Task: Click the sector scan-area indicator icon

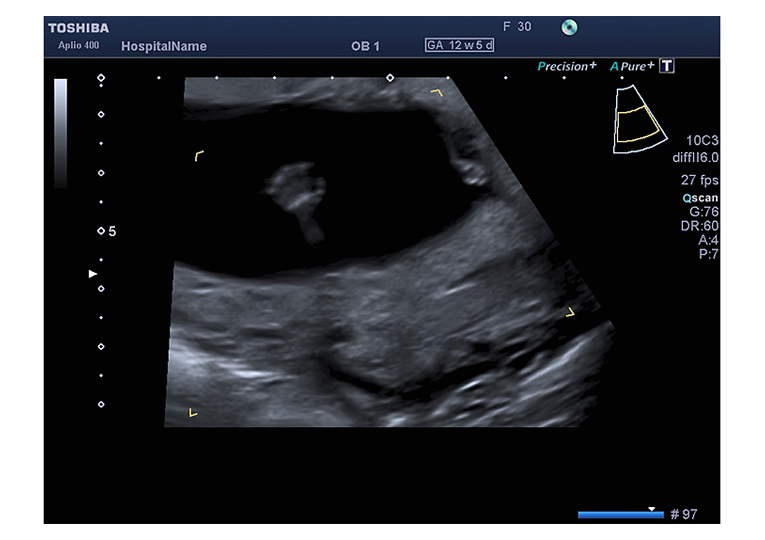Action: click(x=638, y=120)
